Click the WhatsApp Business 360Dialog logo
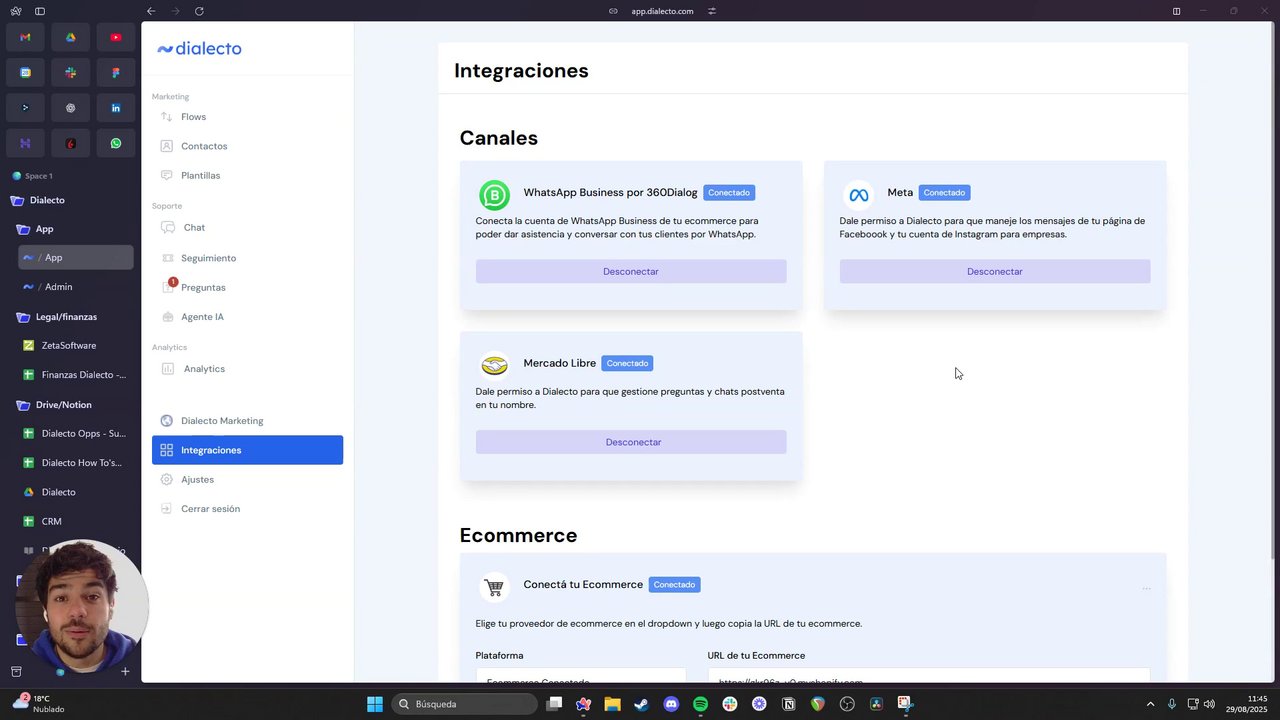The width and height of the screenshot is (1280, 720). coord(494,194)
